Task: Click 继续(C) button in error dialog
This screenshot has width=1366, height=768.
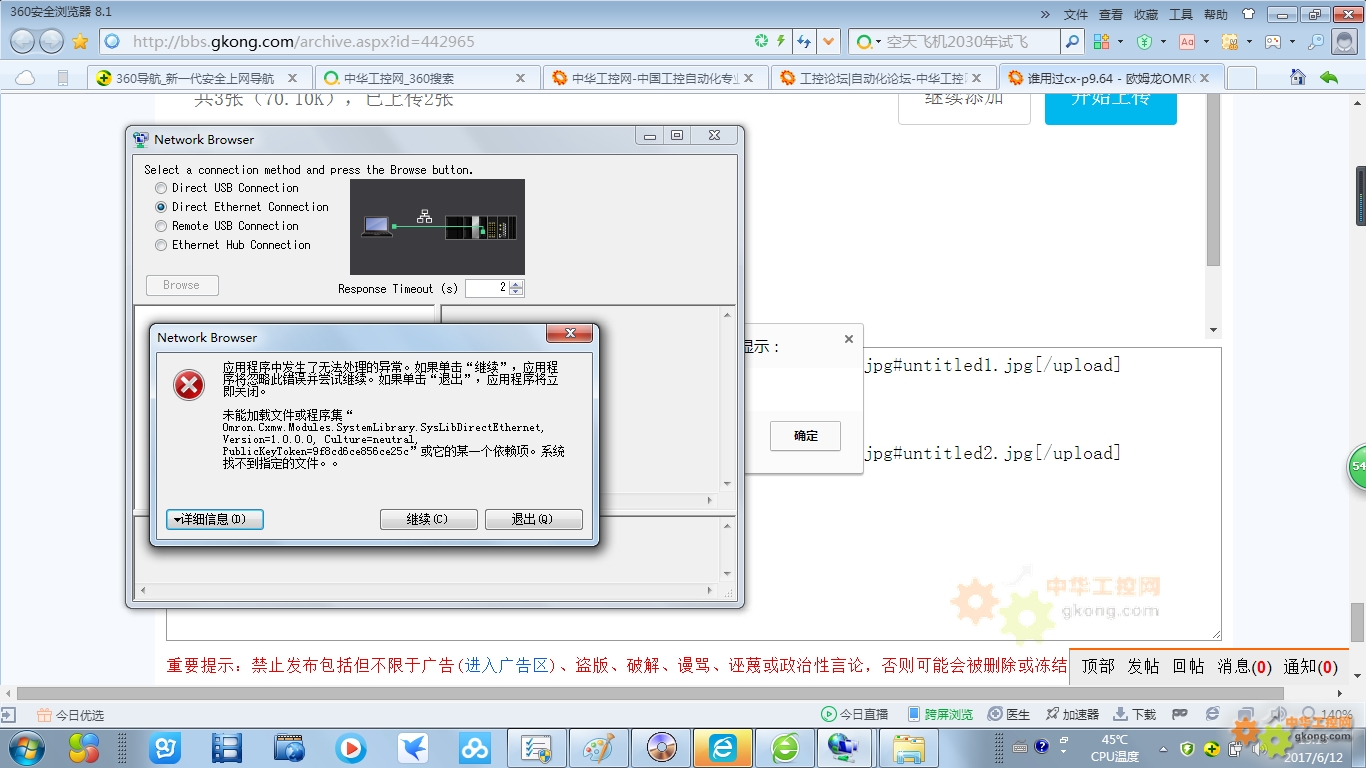Action: tap(427, 519)
